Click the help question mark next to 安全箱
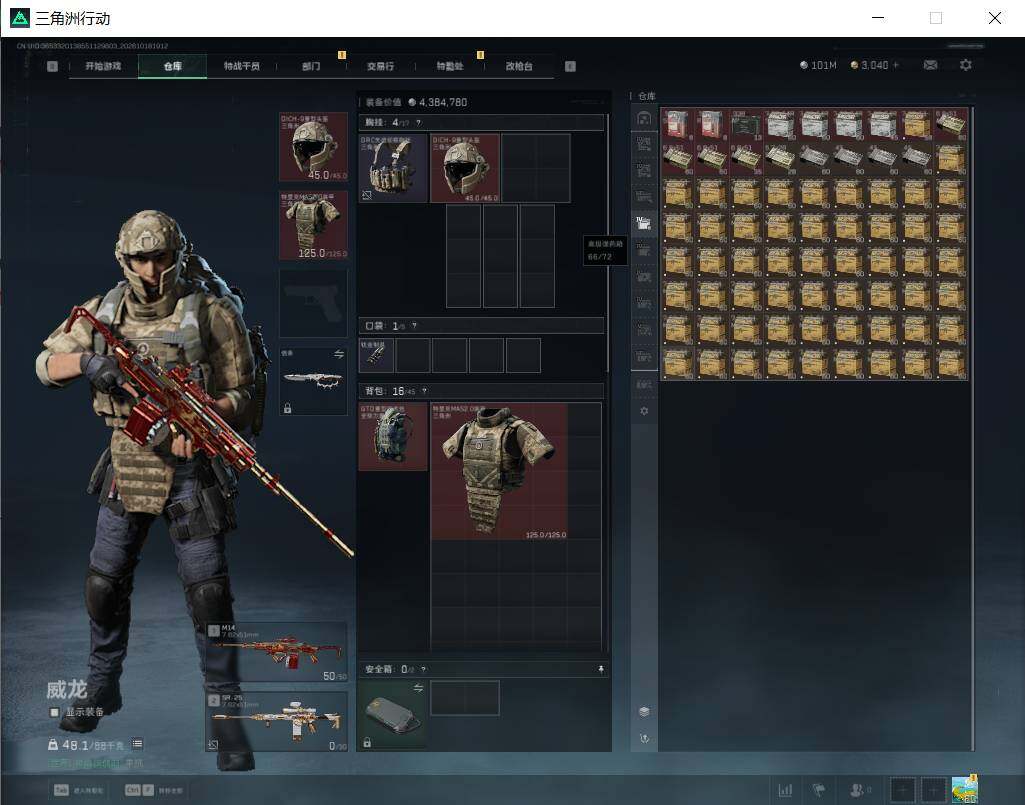Image resolution: width=1025 pixels, height=805 pixels. [424, 669]
